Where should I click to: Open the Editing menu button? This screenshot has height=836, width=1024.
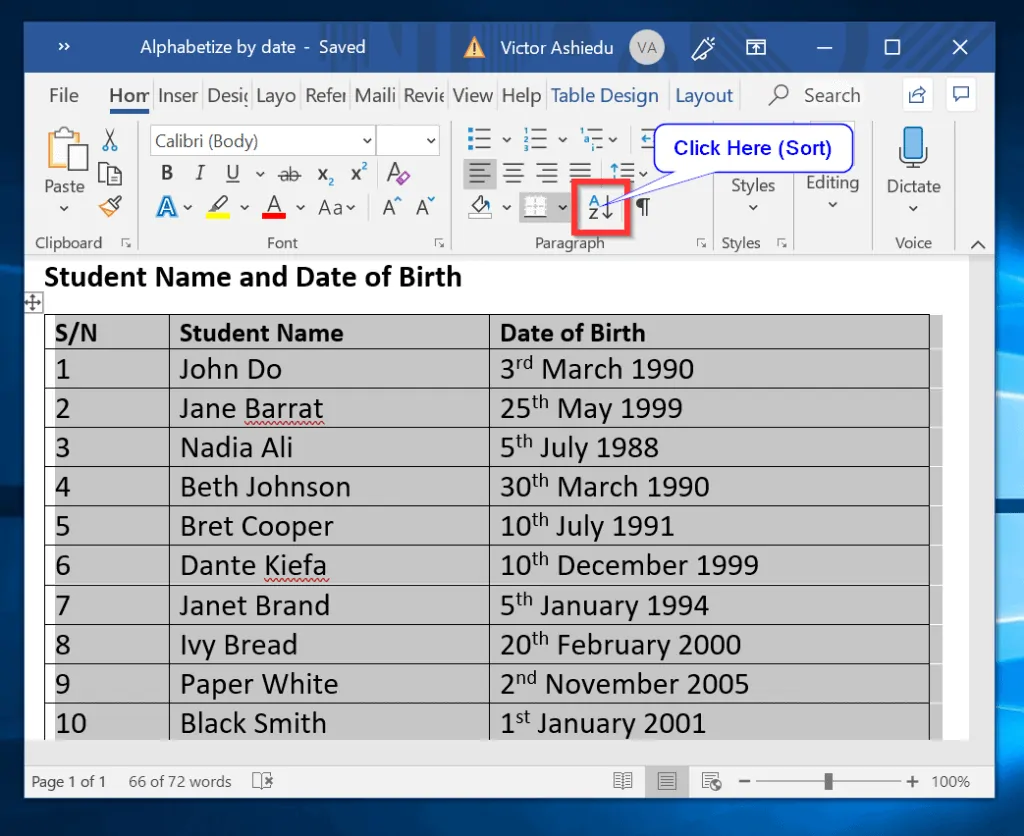[831, 190]
